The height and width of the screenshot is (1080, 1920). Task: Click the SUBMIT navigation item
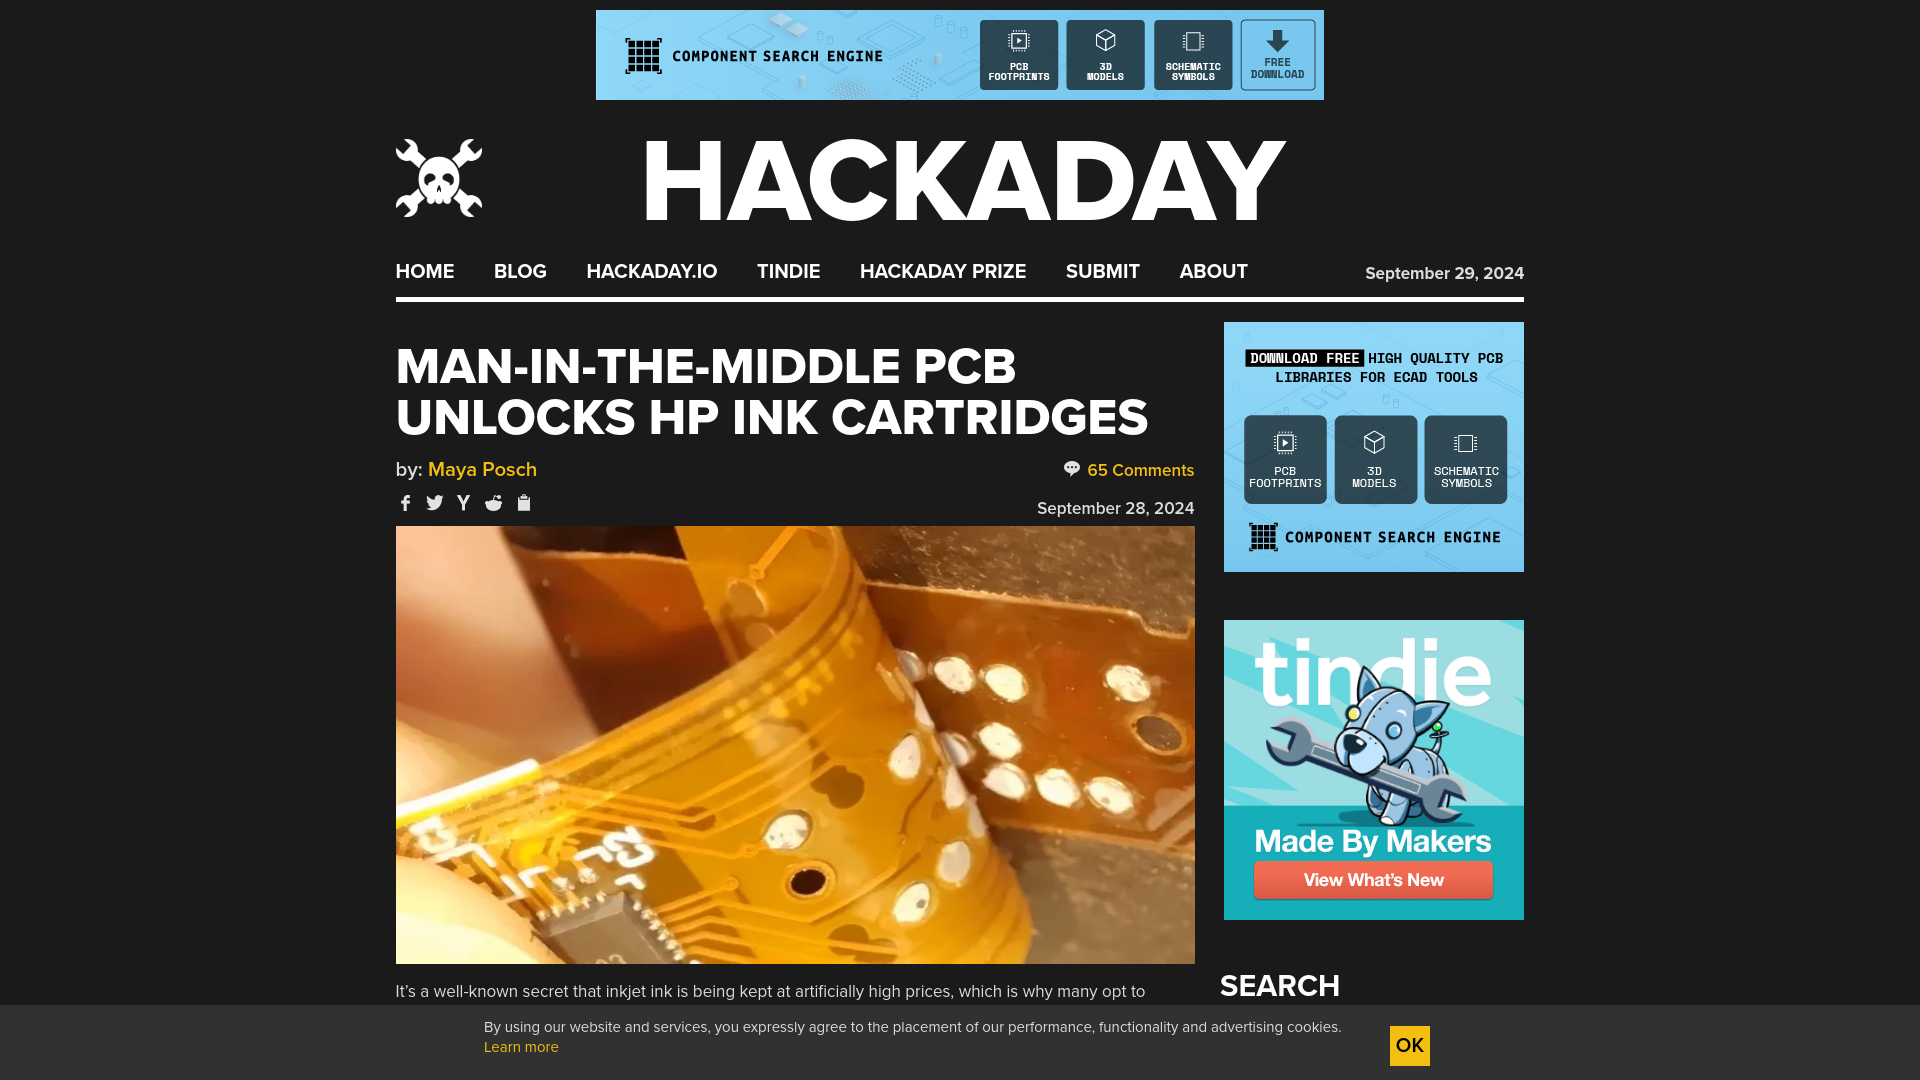point(1102,272)
